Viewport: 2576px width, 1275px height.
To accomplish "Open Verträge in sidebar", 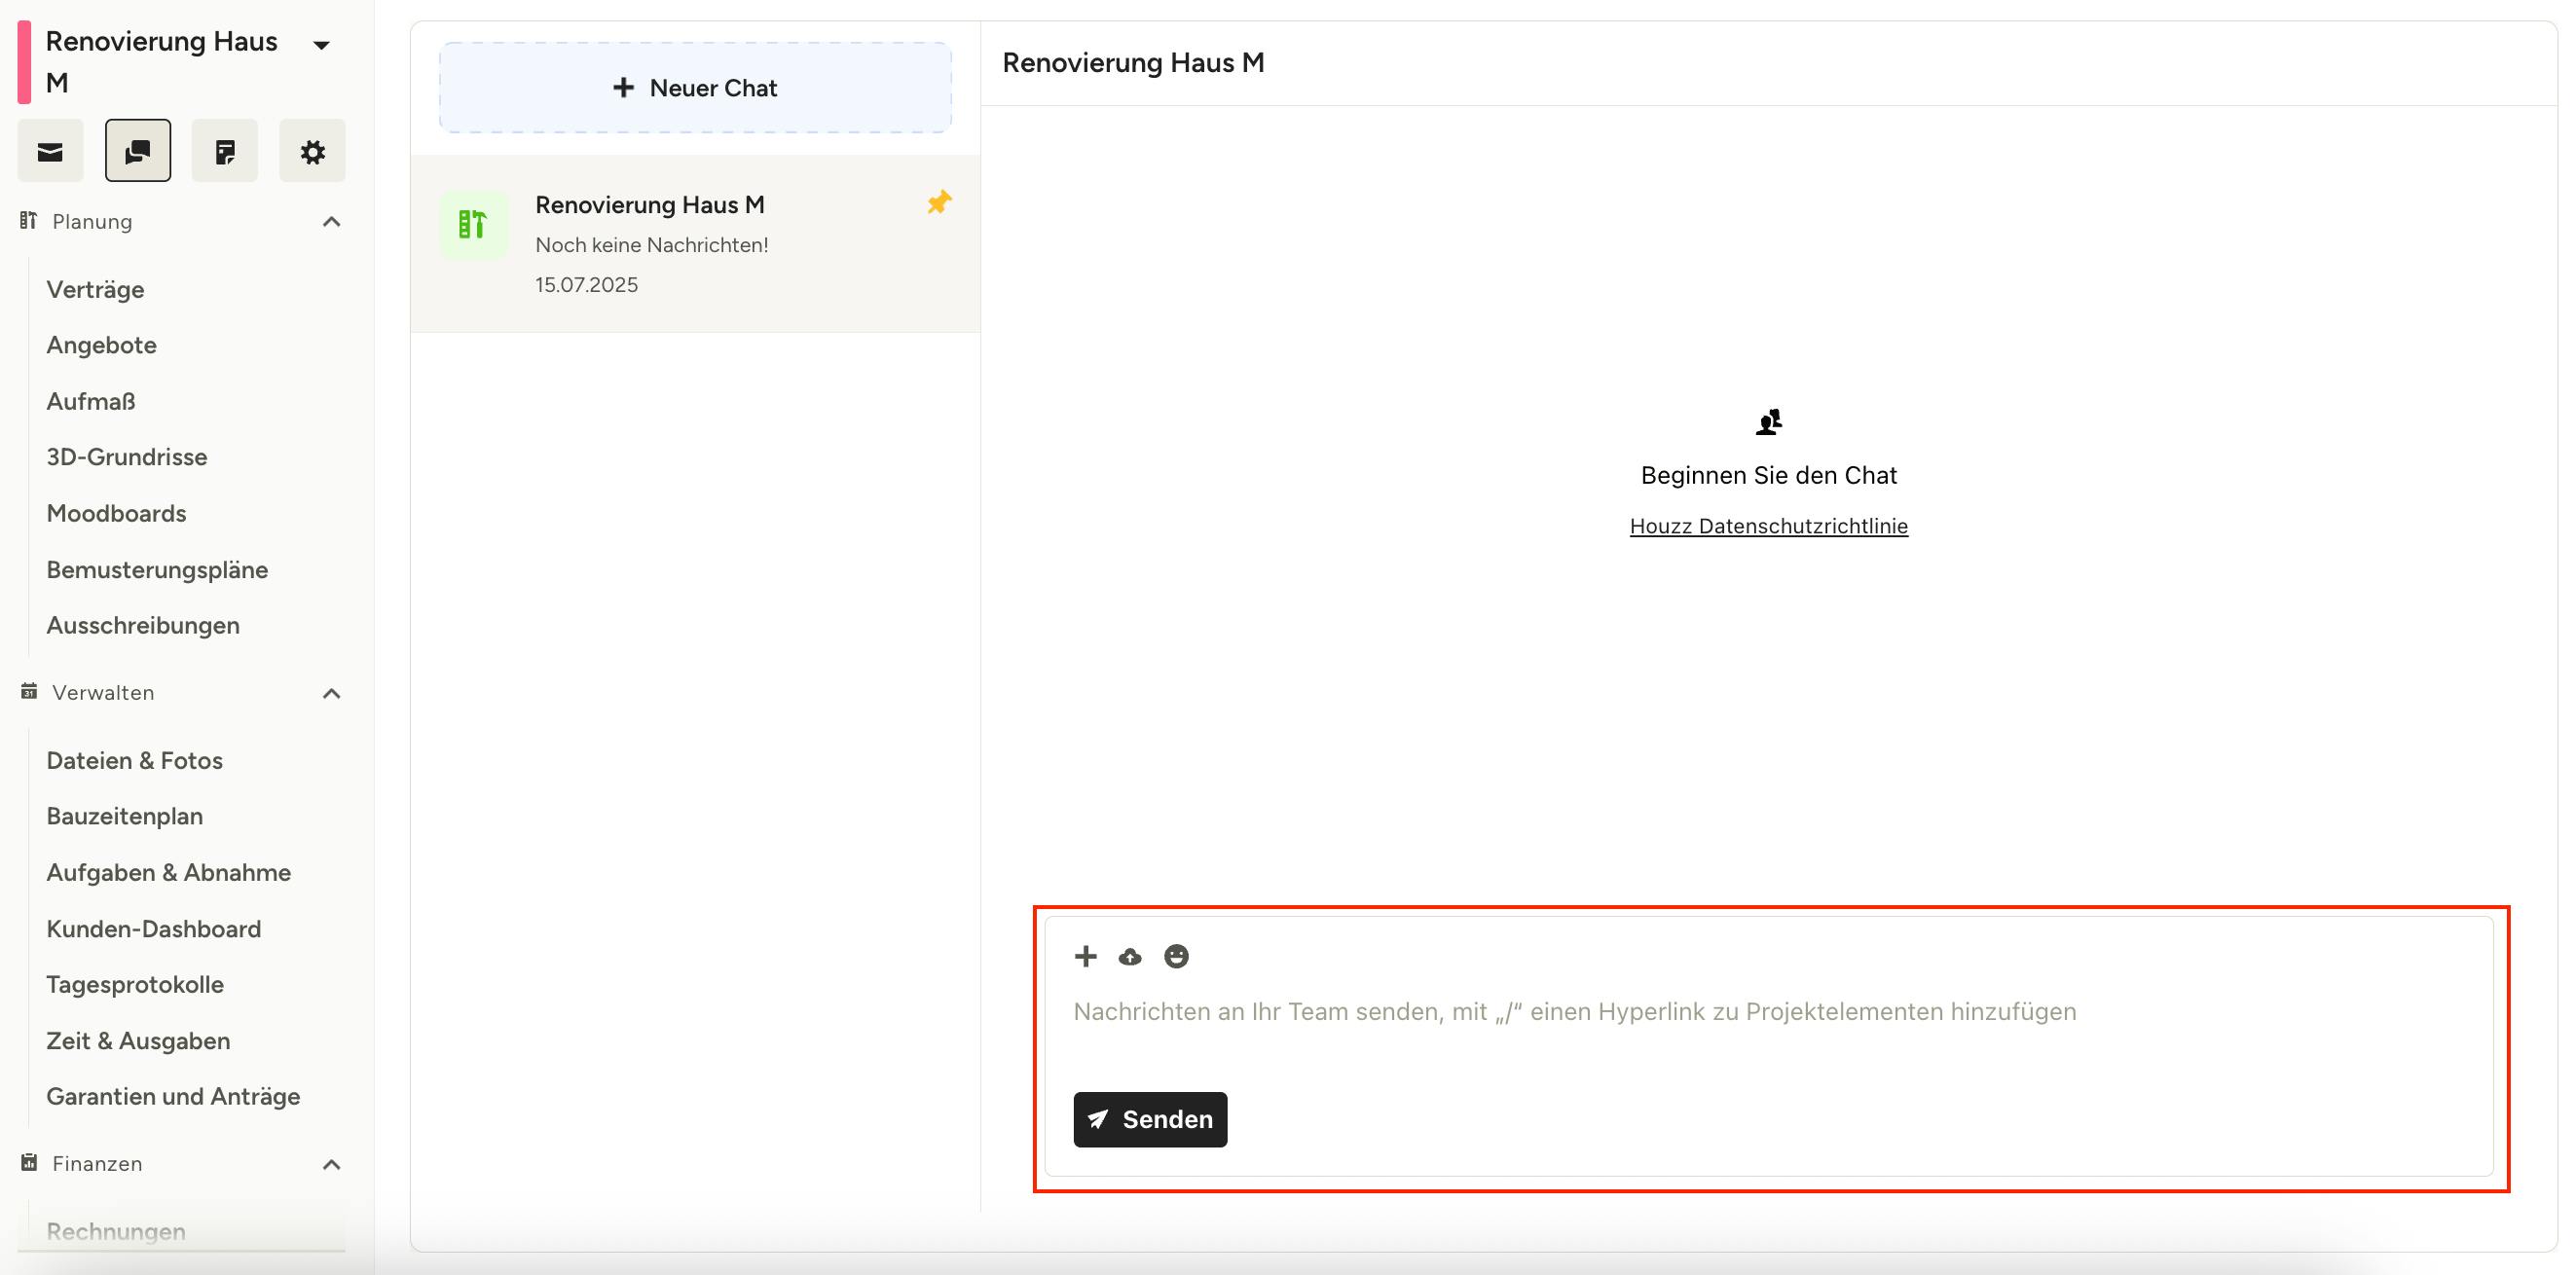I will click(95, 289).
